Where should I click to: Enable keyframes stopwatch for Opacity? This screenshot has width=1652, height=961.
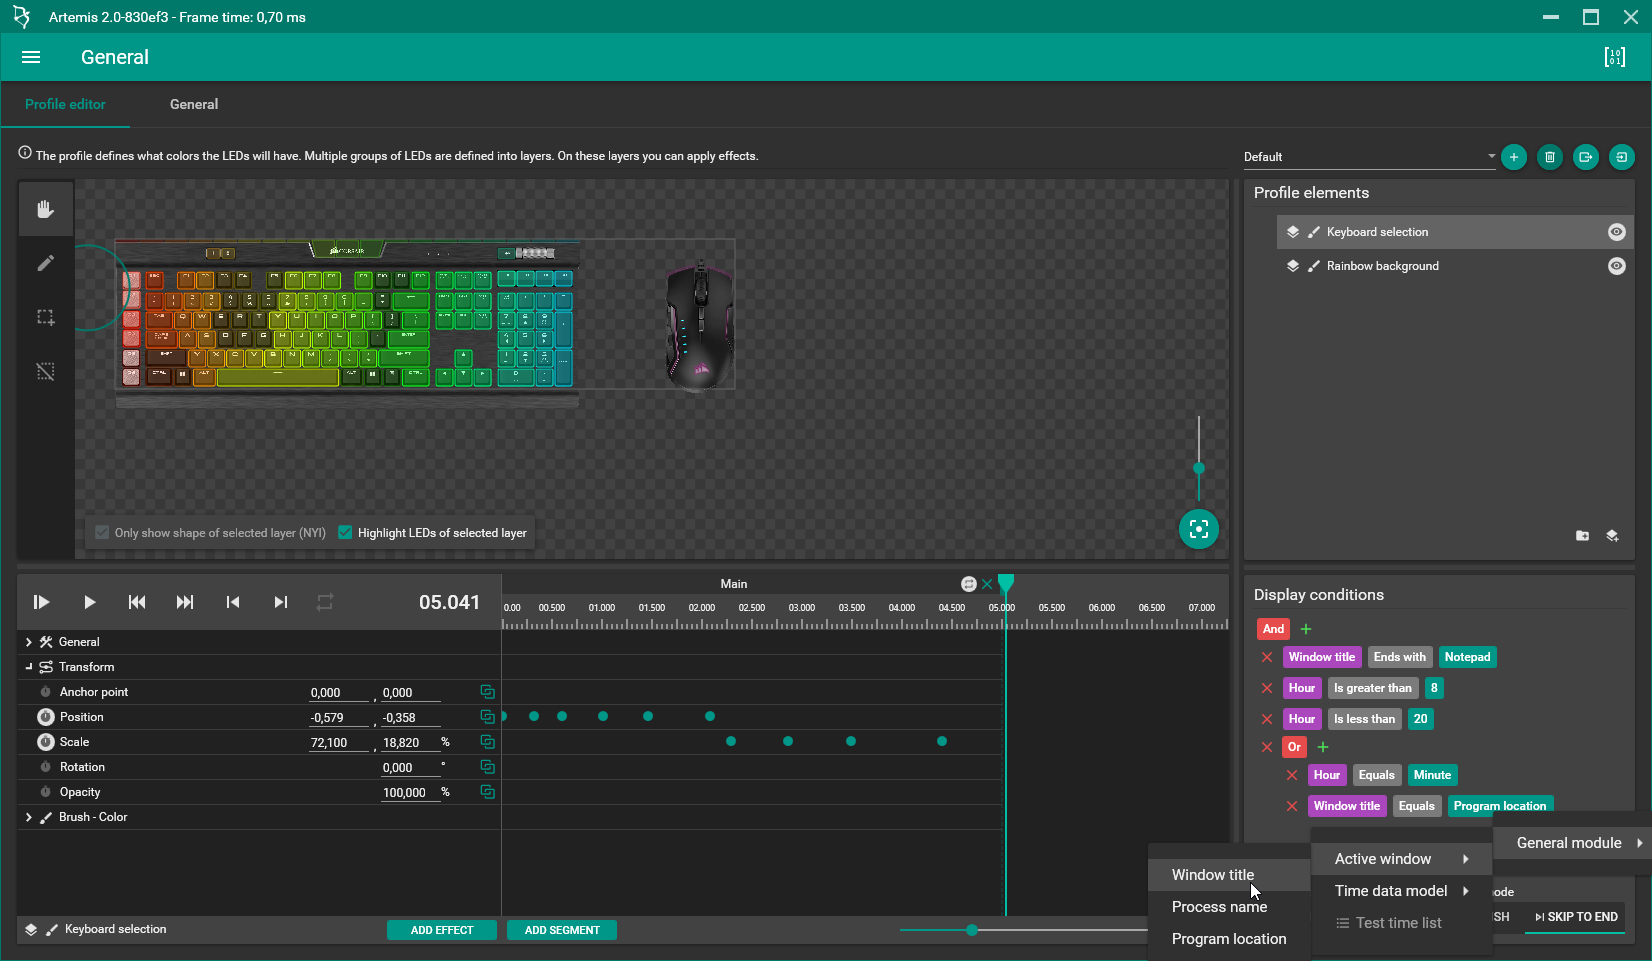[45, 792]
